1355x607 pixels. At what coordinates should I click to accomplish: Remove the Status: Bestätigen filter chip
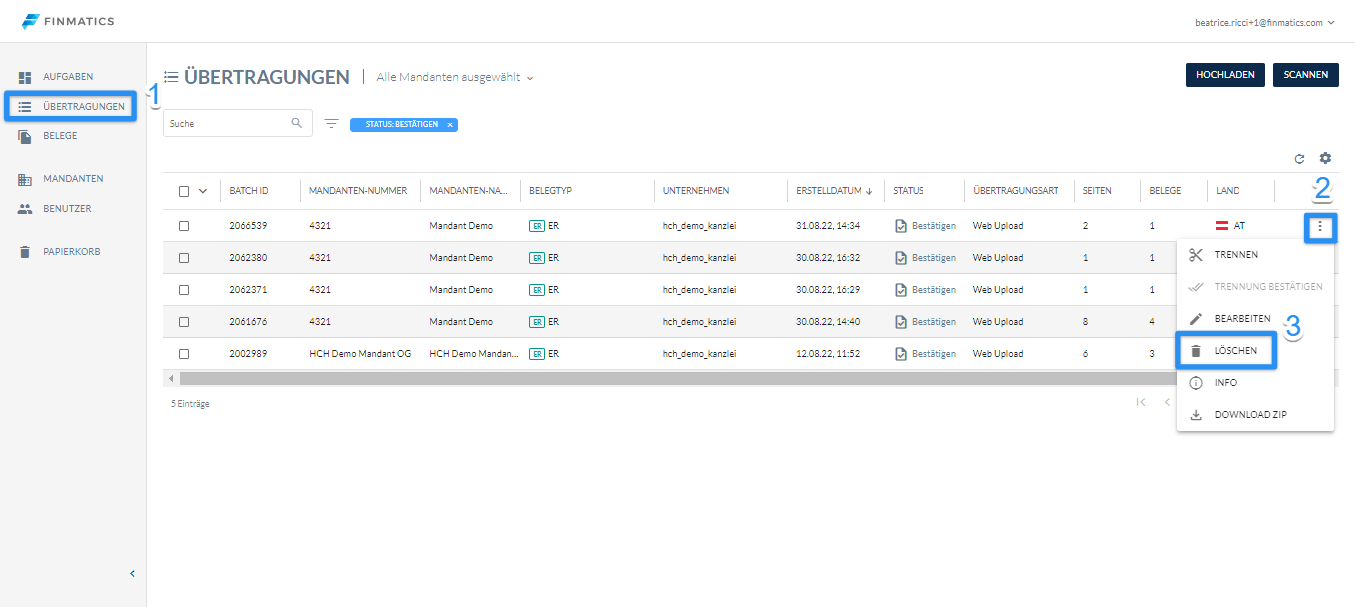[450, 125]
